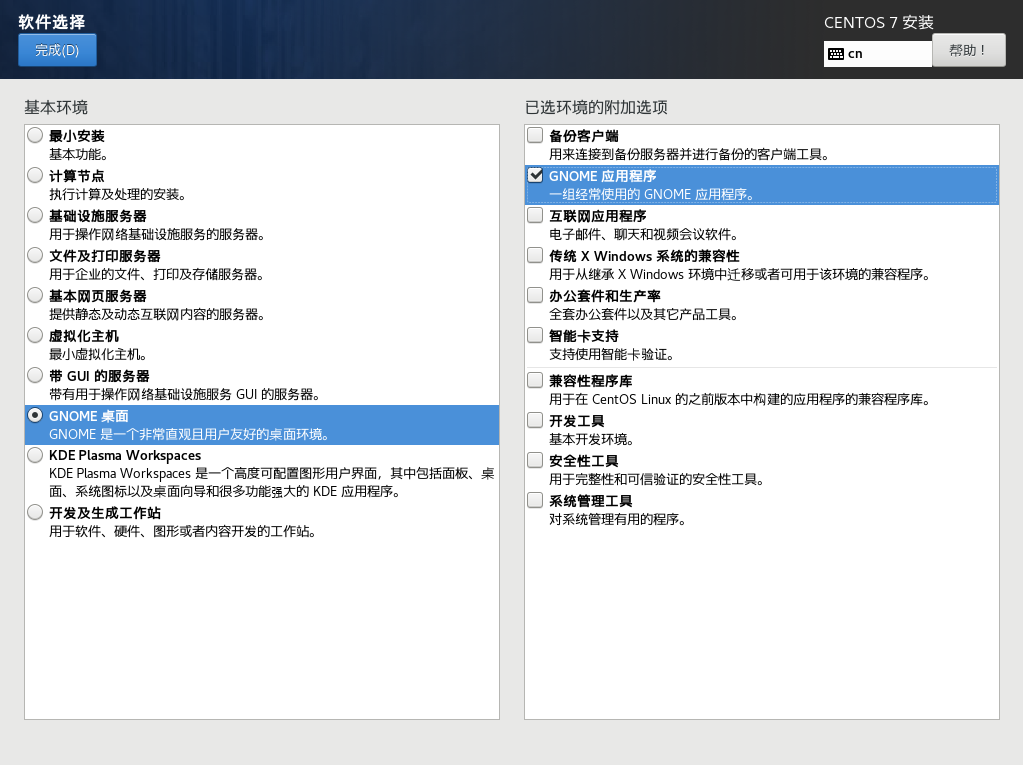The width and height of the screenshot is (1023, 765).
Task: Toggle the 智能卡支持 checkbox
Action: pyautogui.click(x=535, y=335)
